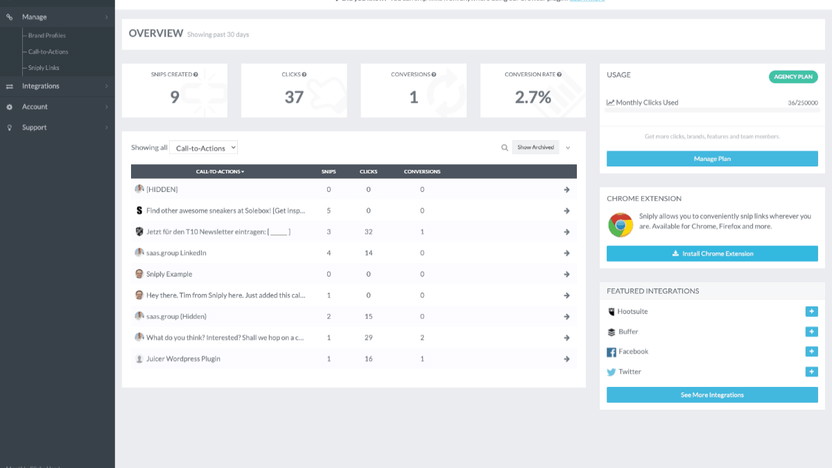Add the Facebook integration with plus
The width and height of the screenshot is (832, 468).
[811, 351]
